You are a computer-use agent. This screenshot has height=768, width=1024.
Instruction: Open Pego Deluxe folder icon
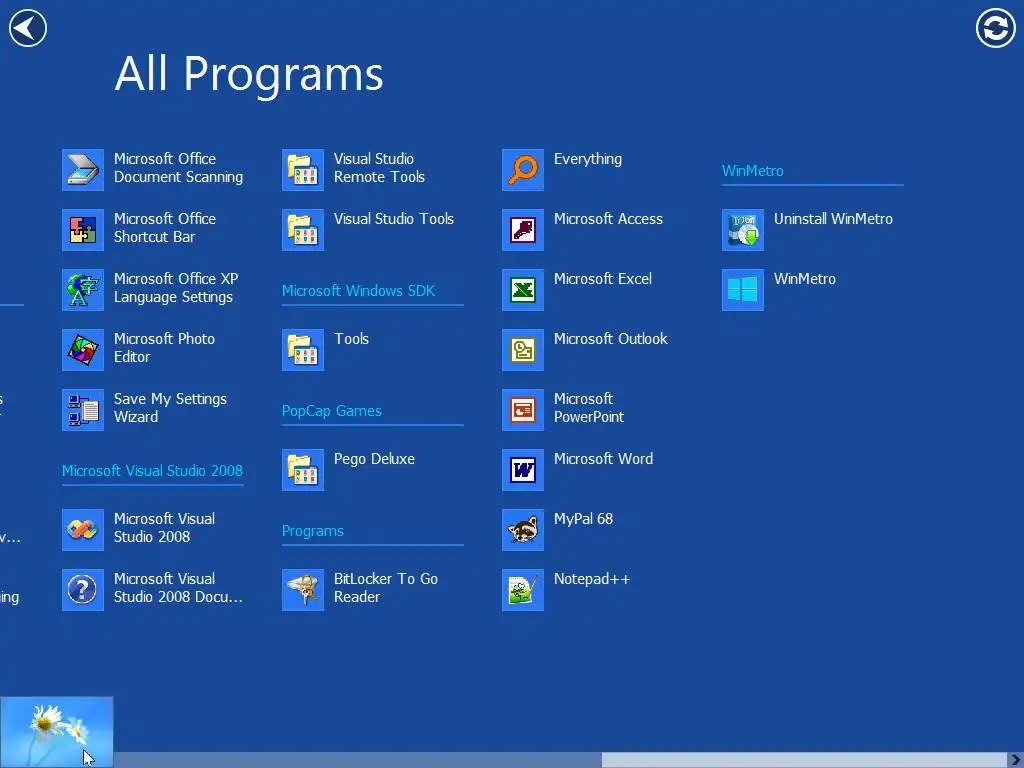[303, 470]
